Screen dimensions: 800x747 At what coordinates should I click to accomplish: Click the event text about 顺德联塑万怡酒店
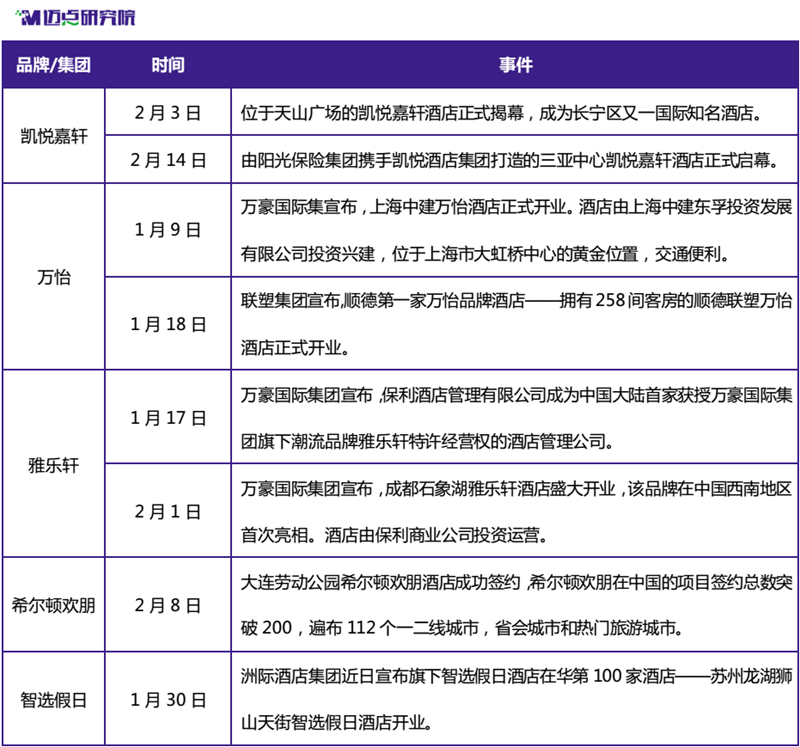coord(516,324)
